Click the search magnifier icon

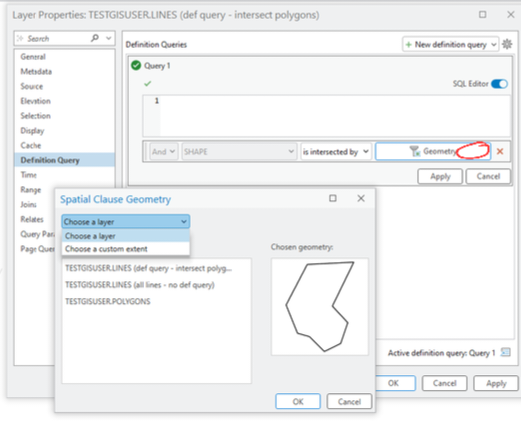95,38
